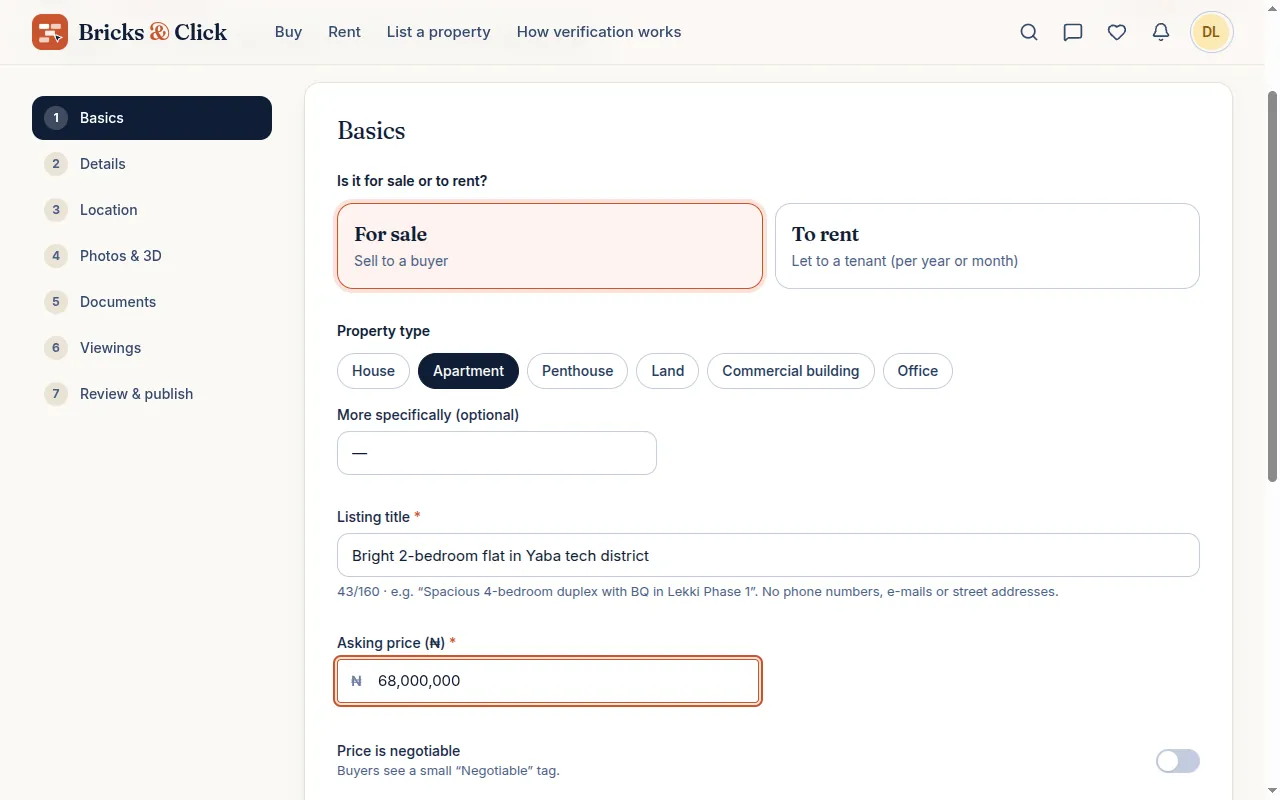The height and width of the screenshot is (800, 1280).
Task: Open the More specifically dropdown
Action: point(497,453)
